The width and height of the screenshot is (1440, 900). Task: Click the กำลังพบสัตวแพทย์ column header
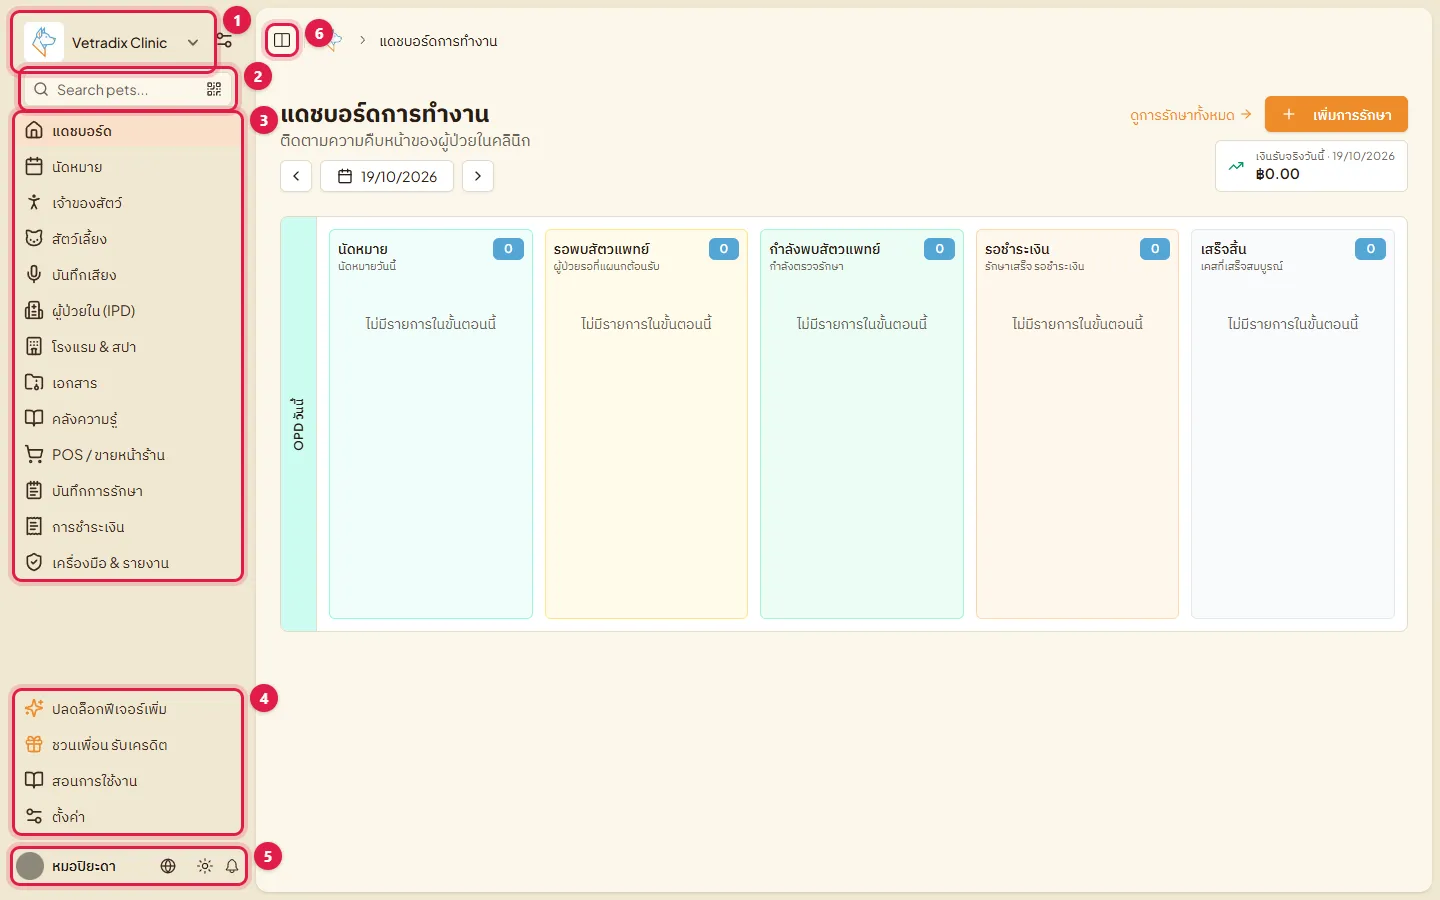825,249
